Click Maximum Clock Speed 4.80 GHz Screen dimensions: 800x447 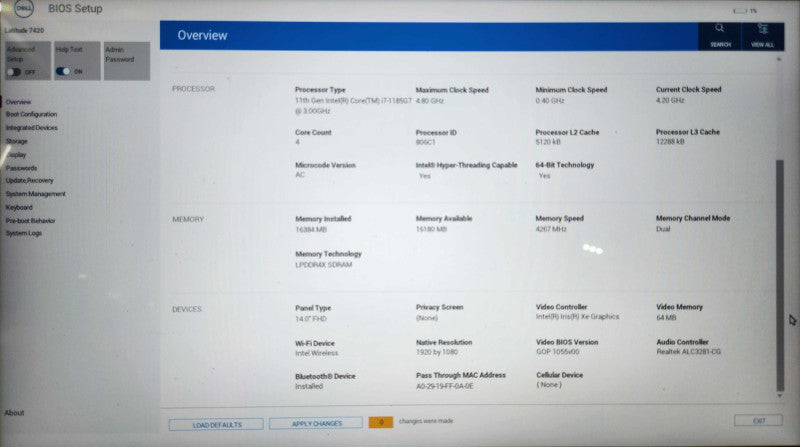click(430, 101)
